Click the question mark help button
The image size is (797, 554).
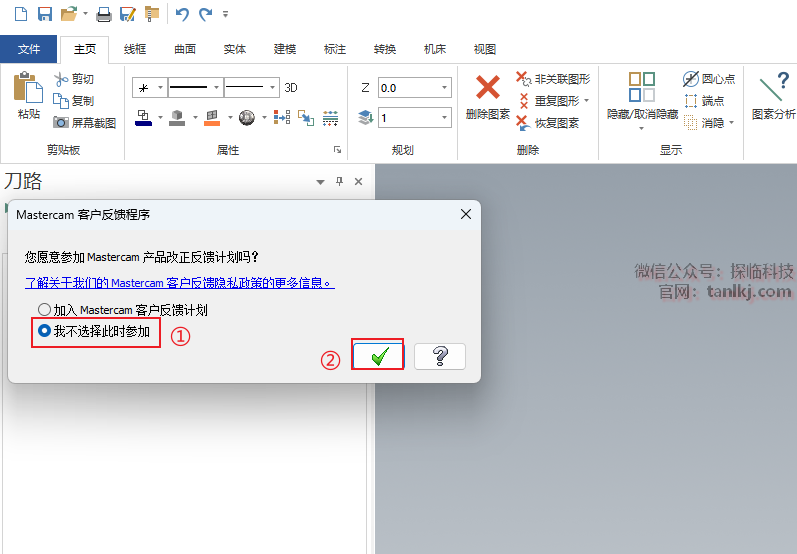(x=440, y=356)
